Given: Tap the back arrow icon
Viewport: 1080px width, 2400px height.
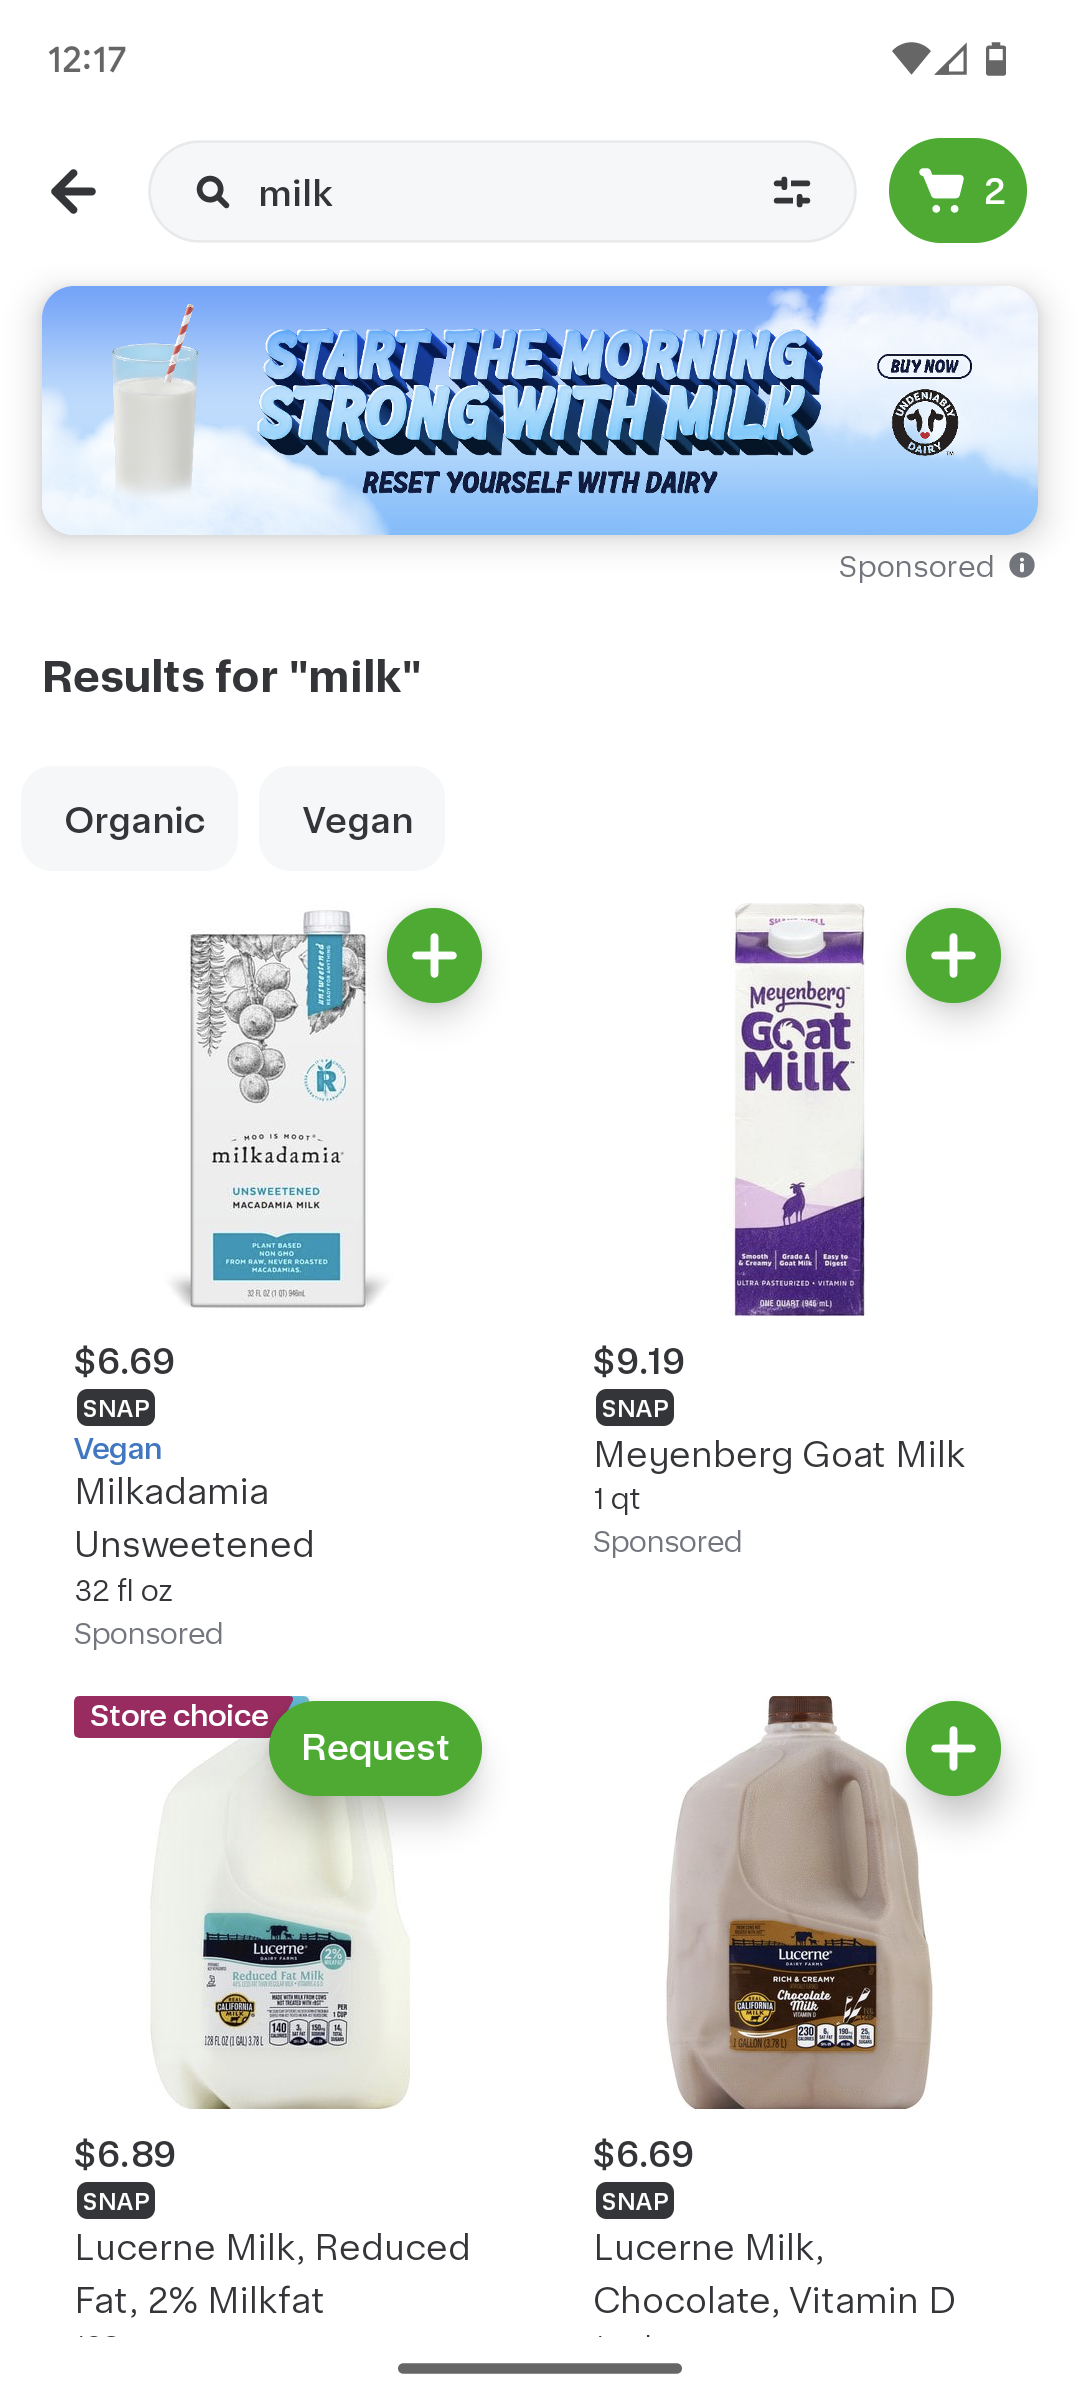Looking at the screenshot, I should tap(73, 191).
